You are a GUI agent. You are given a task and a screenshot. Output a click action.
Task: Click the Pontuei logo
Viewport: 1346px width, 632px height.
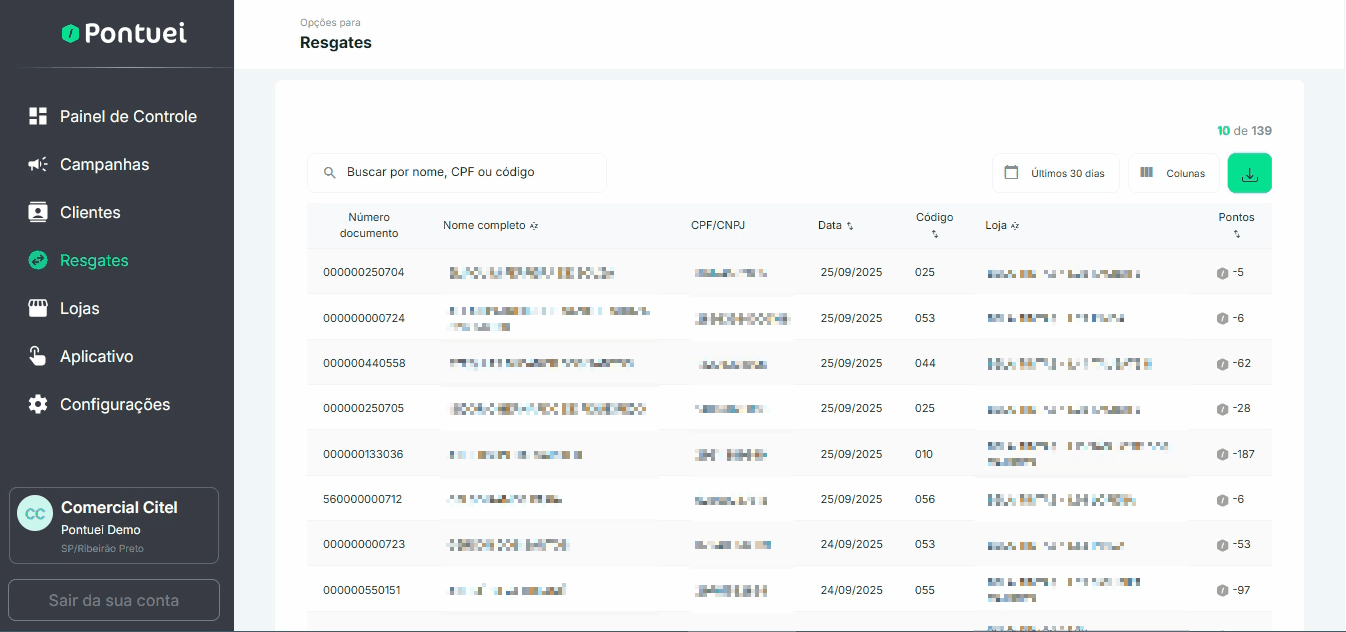(124, 33)
